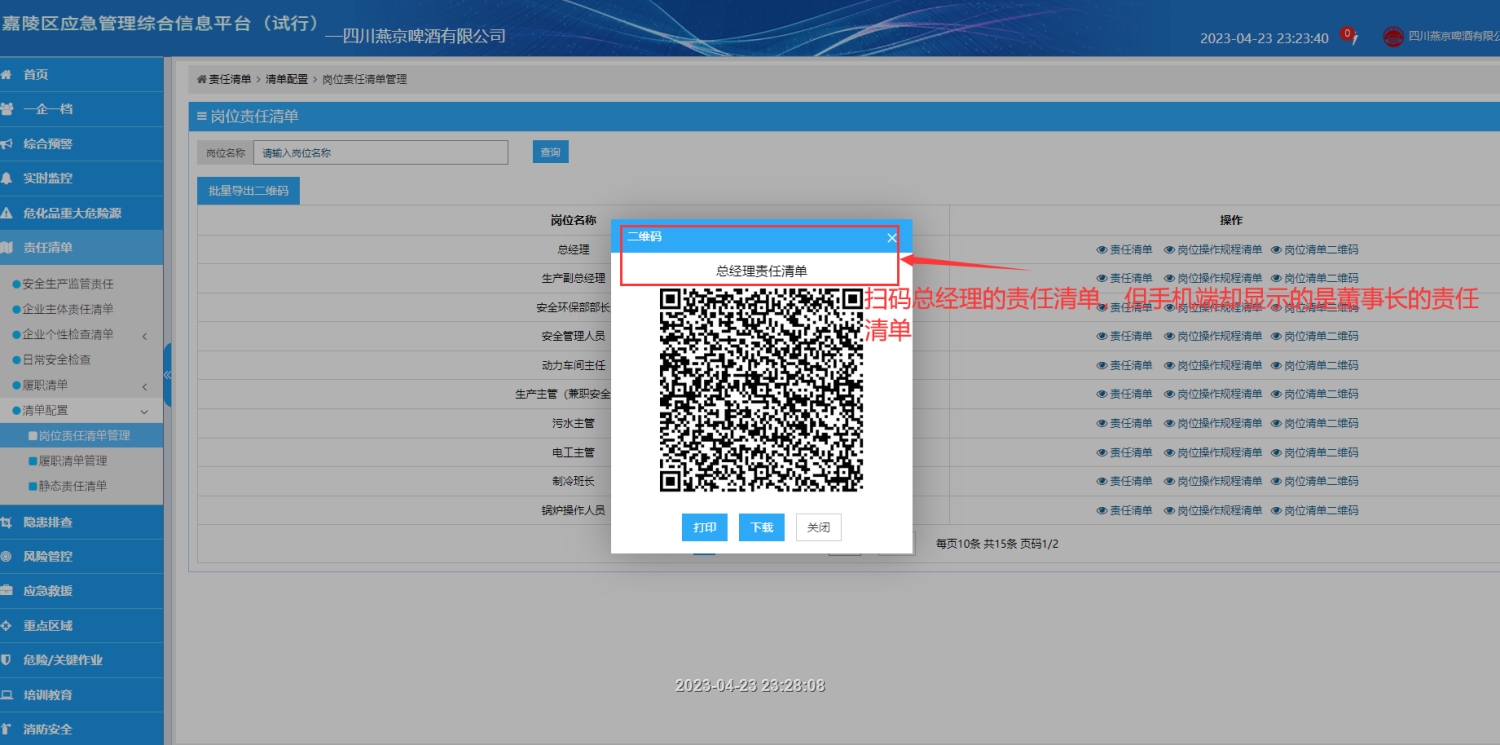
Task: Expand 履职清单 submenu arrow
Action: (x=144, y=386)
